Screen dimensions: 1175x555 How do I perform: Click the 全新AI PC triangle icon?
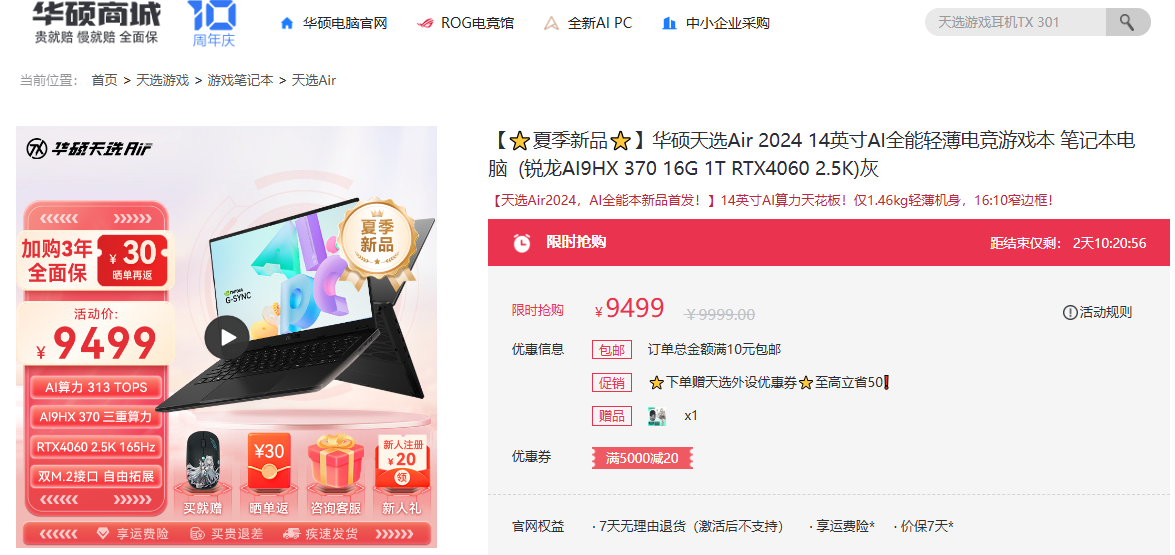(552, 23)
